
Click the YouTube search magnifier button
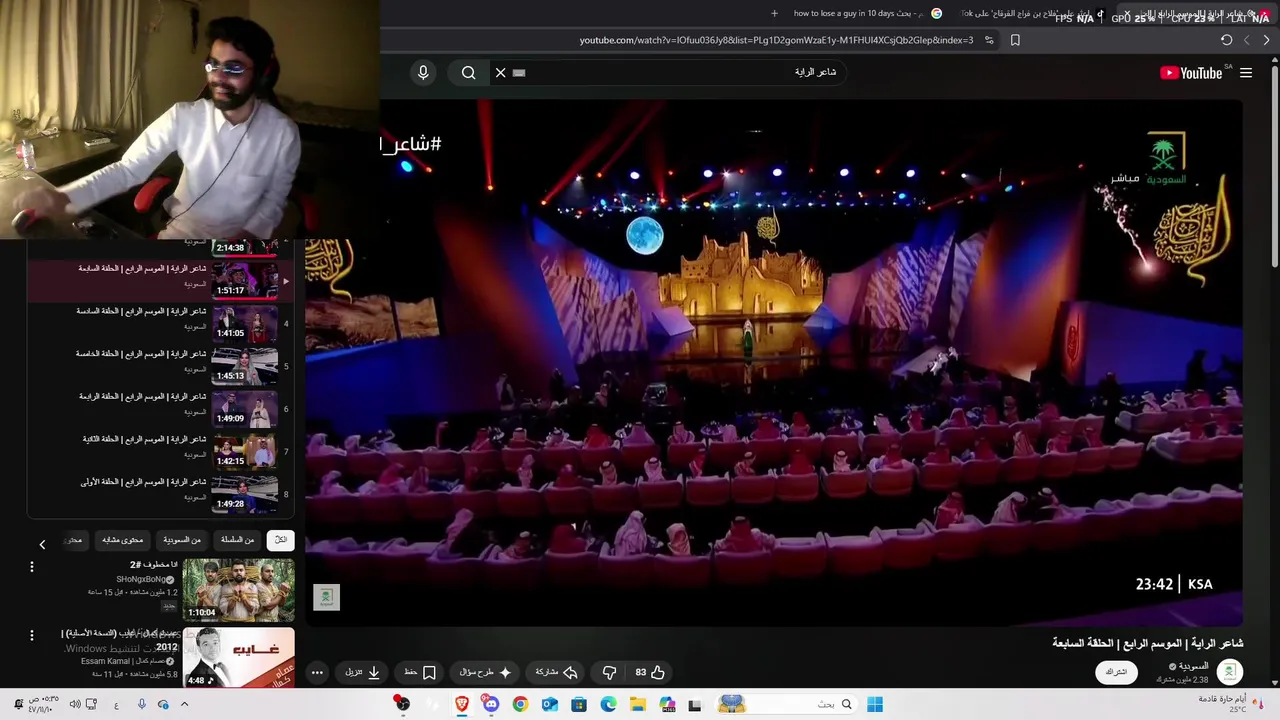468,72
